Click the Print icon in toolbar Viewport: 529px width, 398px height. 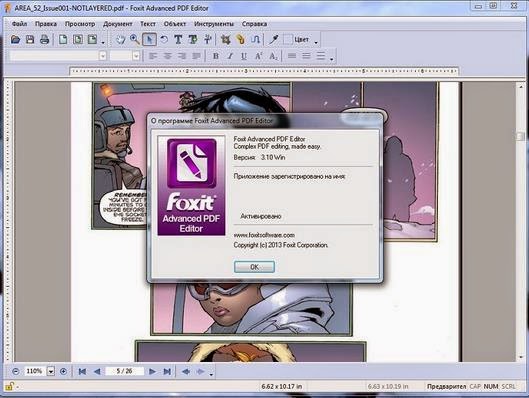[x=45, y=39]
